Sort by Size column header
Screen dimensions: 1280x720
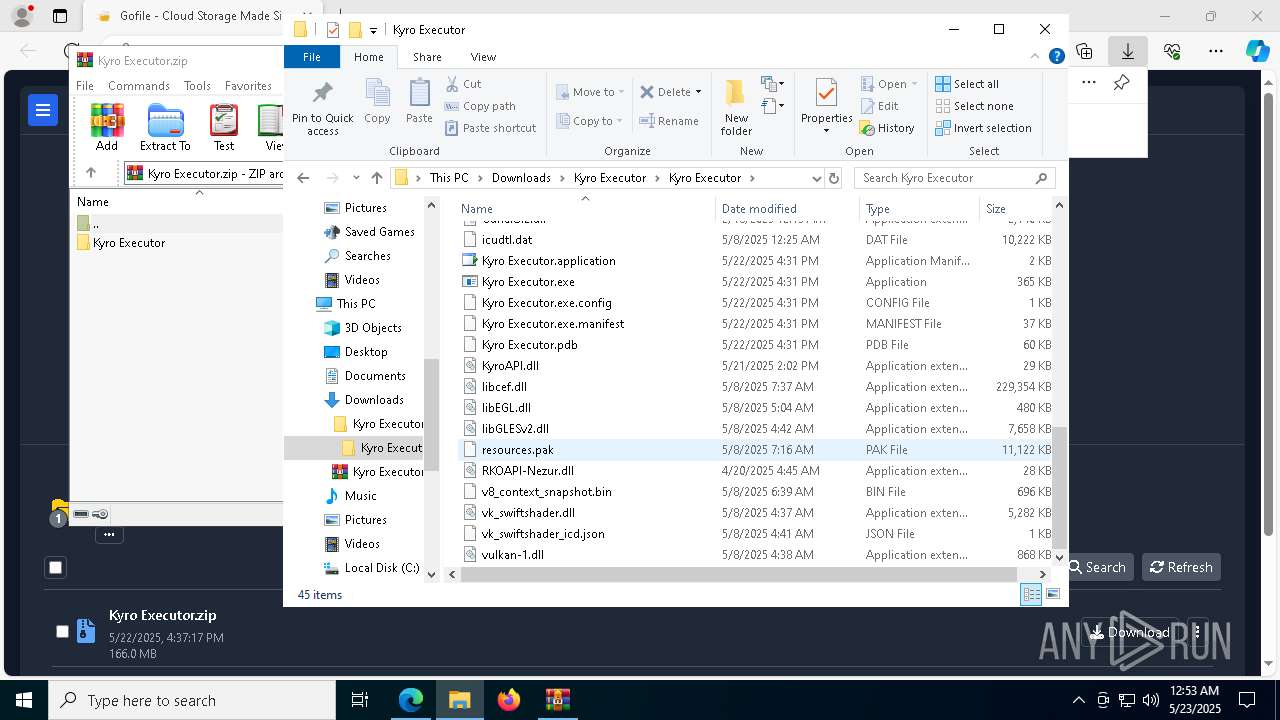click(1017, 208)
